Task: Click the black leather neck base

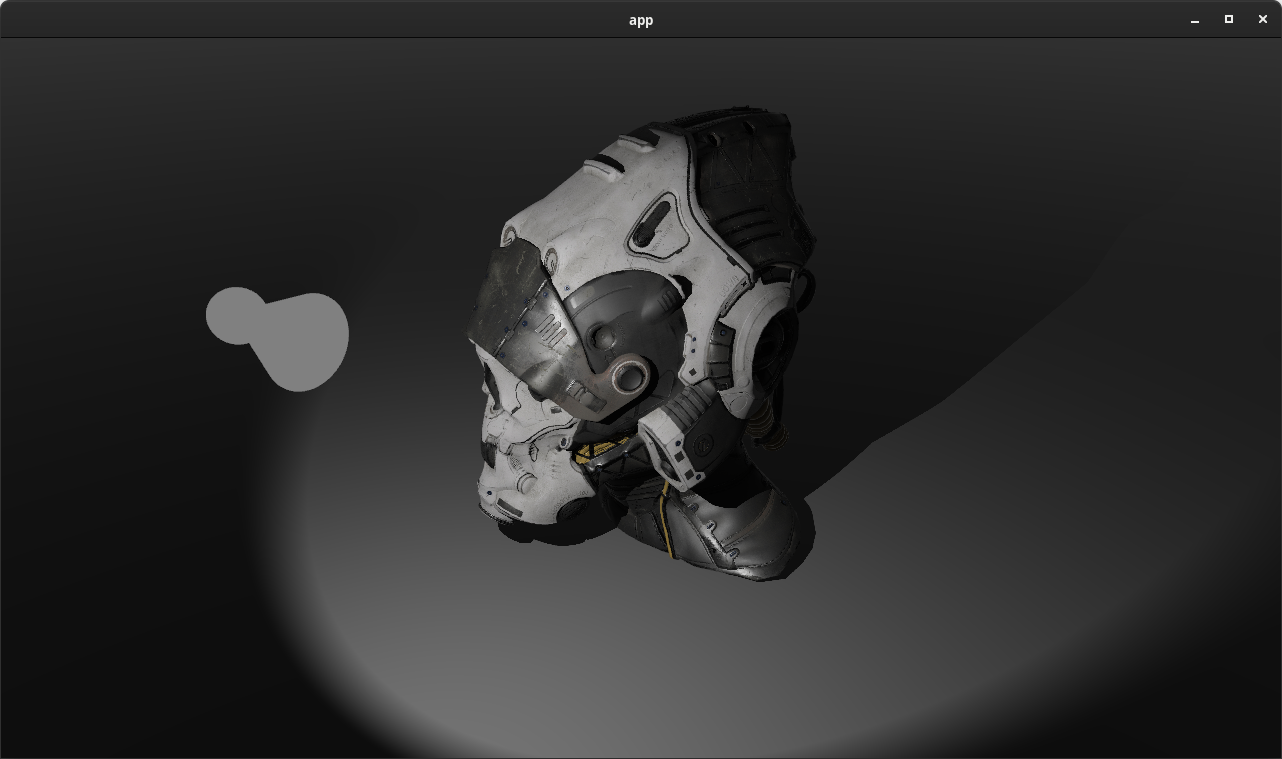Action: click(740, 535)
